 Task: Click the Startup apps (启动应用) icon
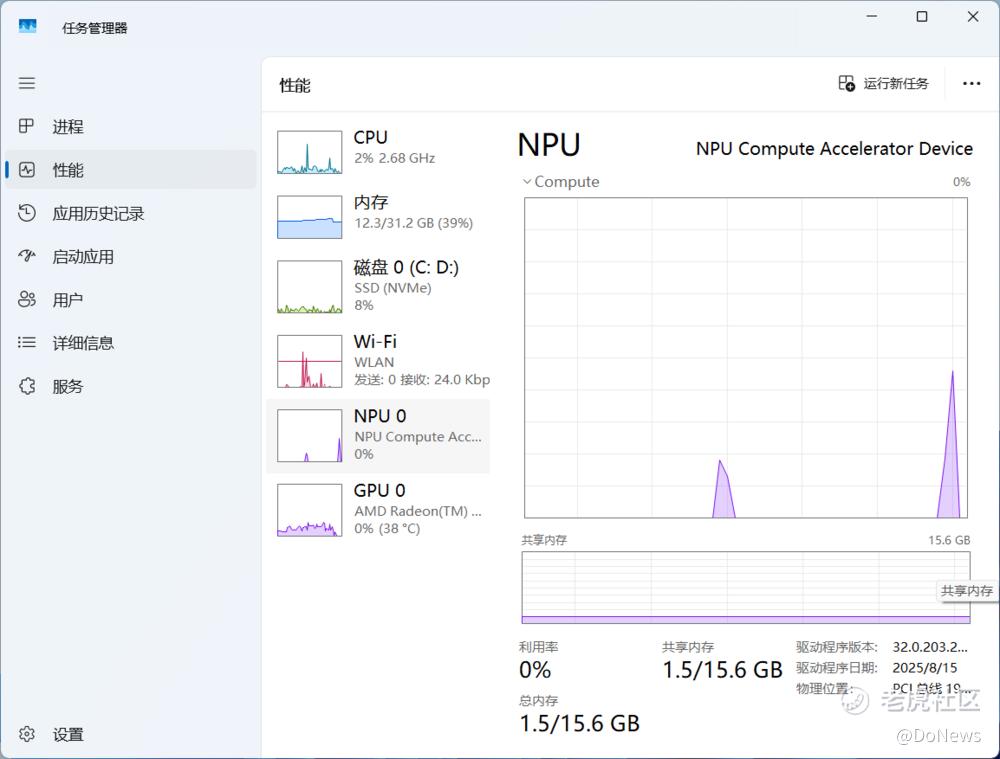coord(27,256)
